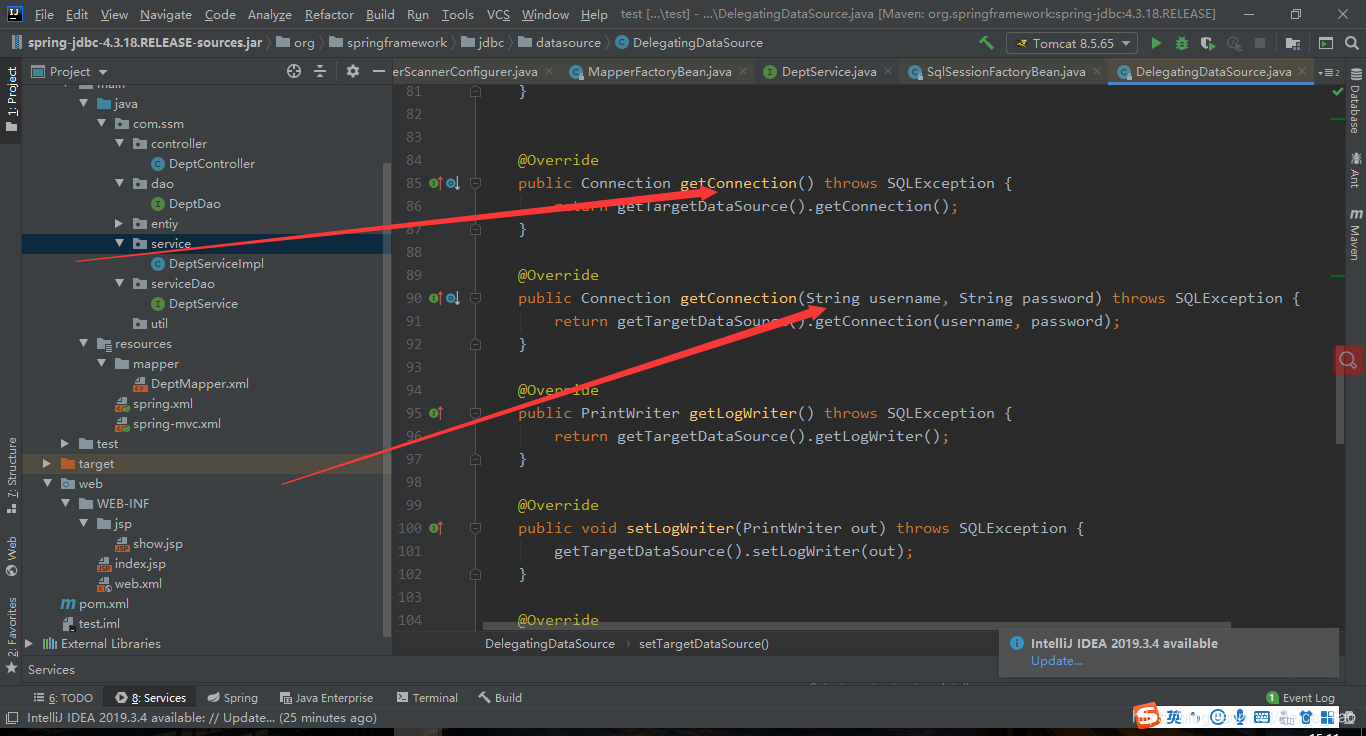Open Project Structure icon in toolbar
1366x736 pixels.
pyautogui.click(x=1293, y=43)
